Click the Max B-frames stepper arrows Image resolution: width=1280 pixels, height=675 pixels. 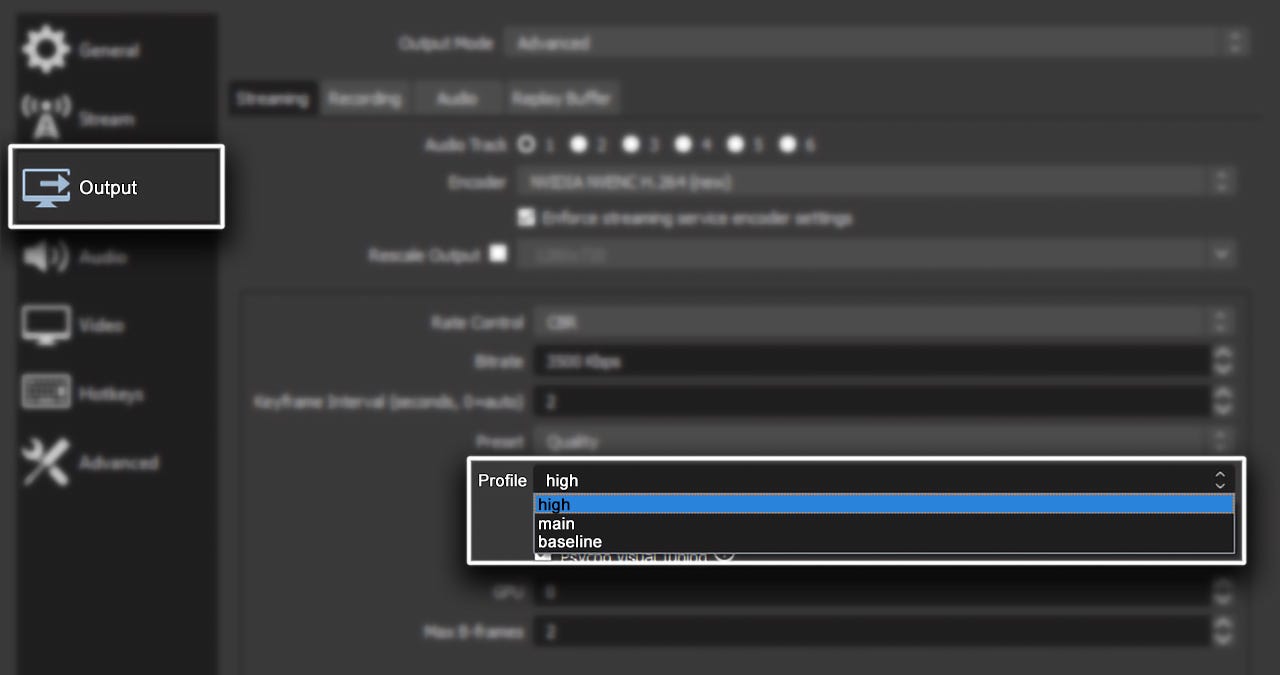(1222, 631)
